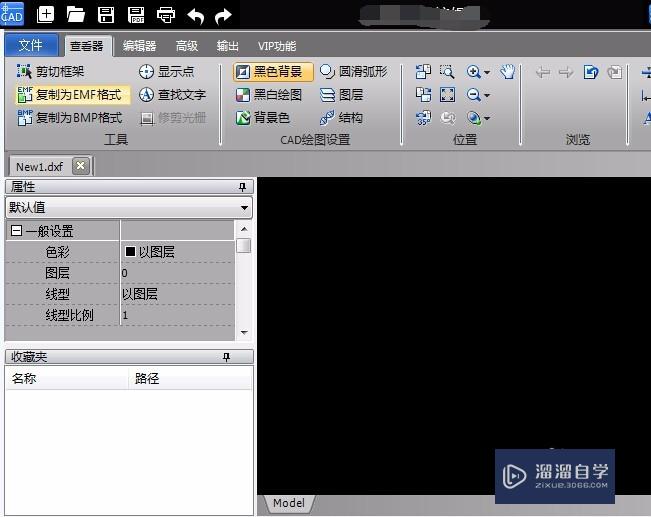Click the Zoom Out magnifier
The height and width of the screenshot is (517, 651).
[x=473, y=95]
